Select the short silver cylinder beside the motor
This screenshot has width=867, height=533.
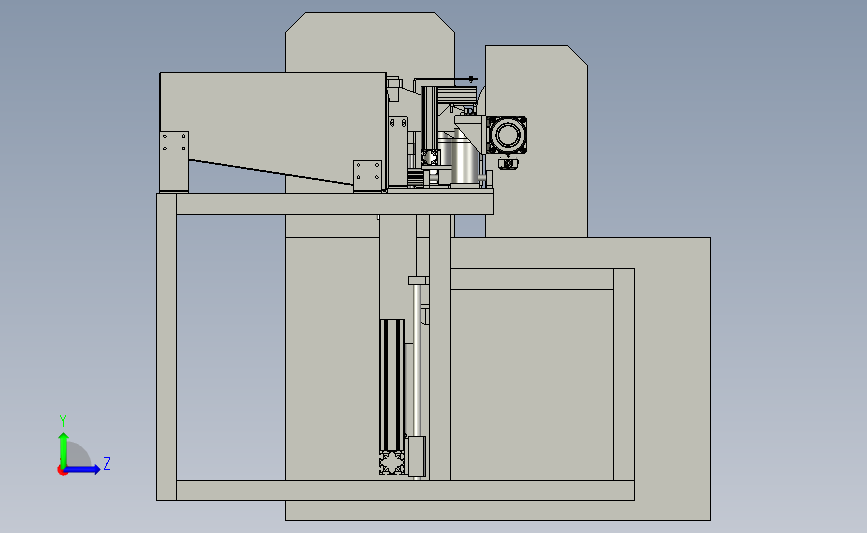click(464, 160)
